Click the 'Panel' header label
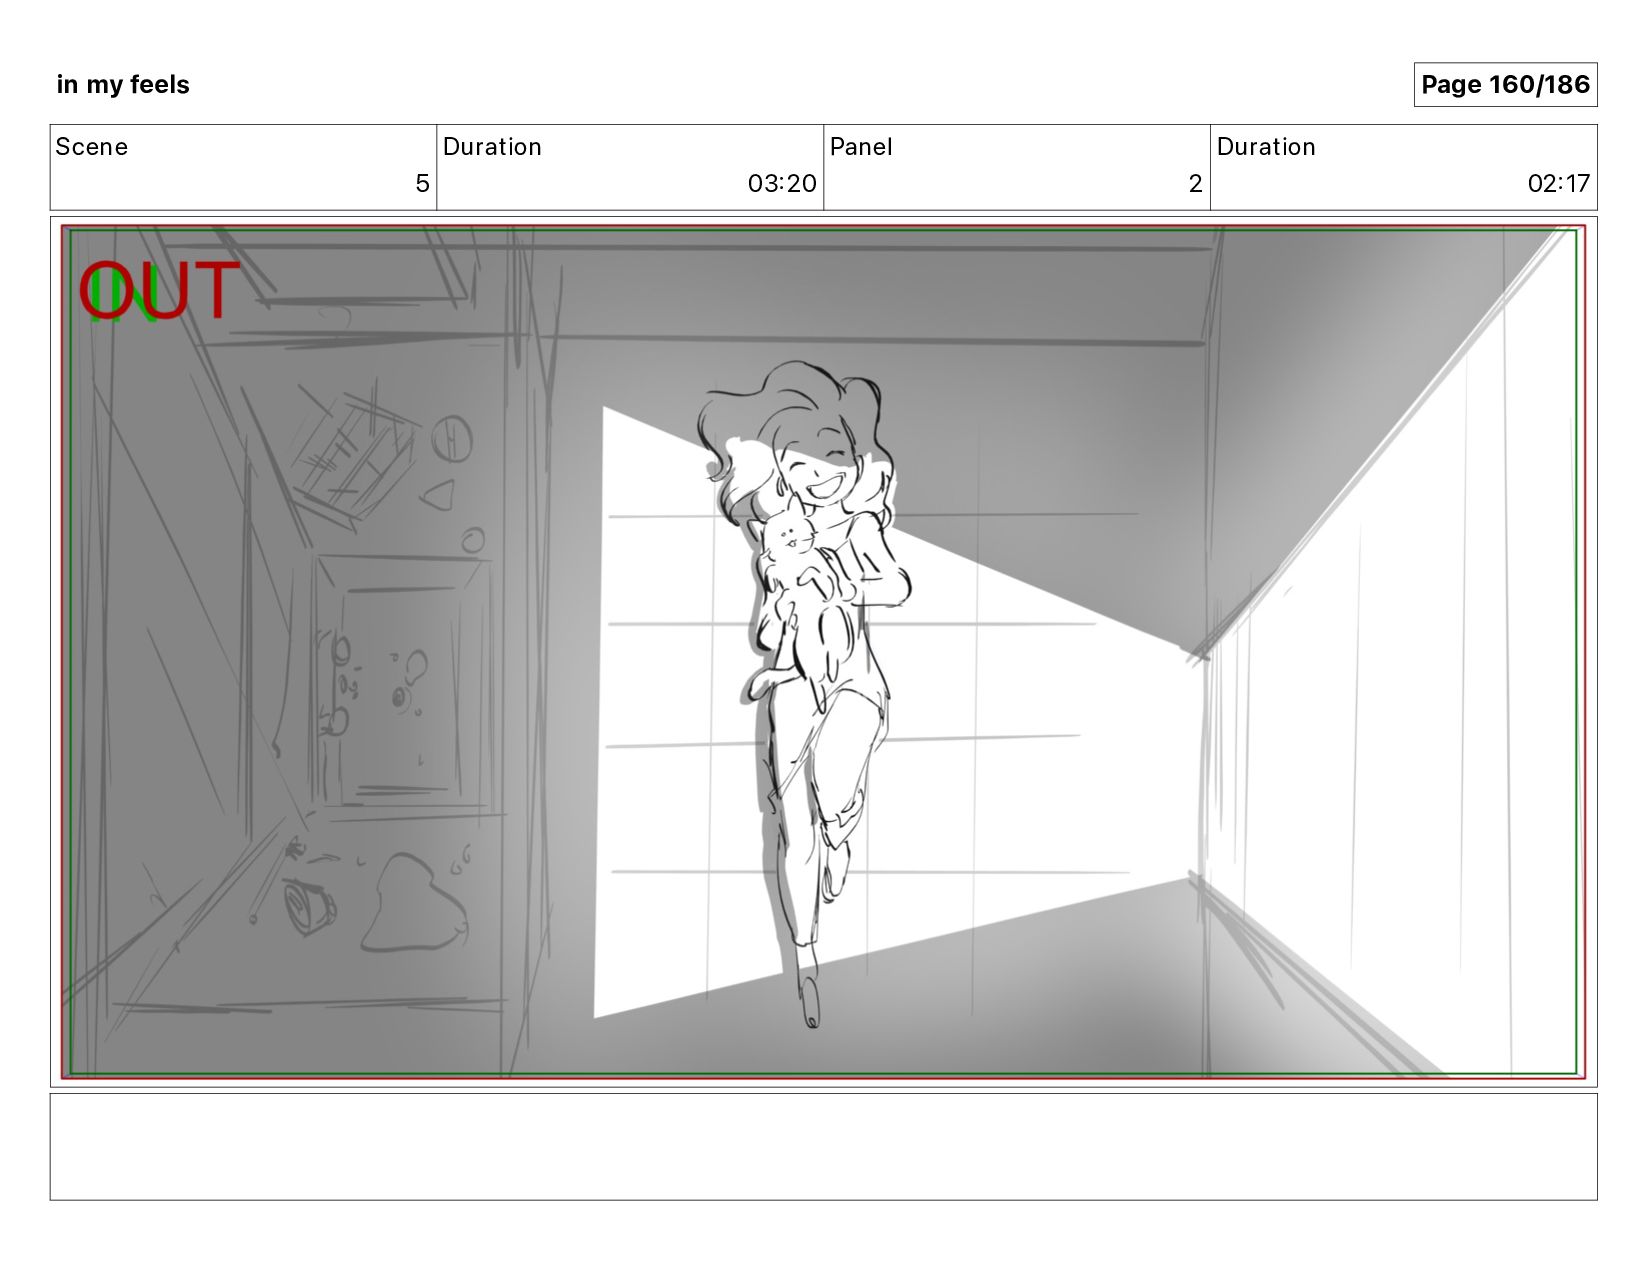The height and width of the screenshot is (1275, 1650). click(861, 147)
